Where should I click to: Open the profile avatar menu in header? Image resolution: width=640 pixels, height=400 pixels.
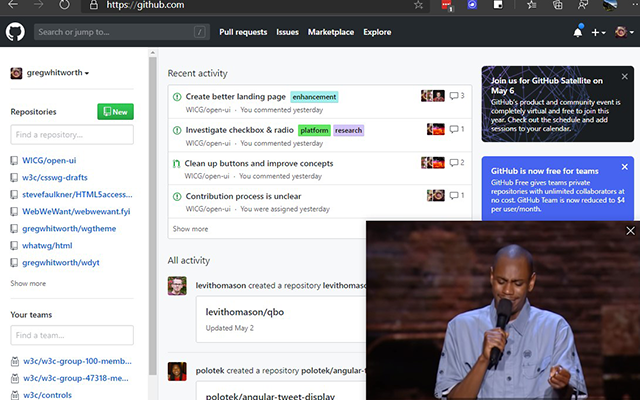click(624, 32)
